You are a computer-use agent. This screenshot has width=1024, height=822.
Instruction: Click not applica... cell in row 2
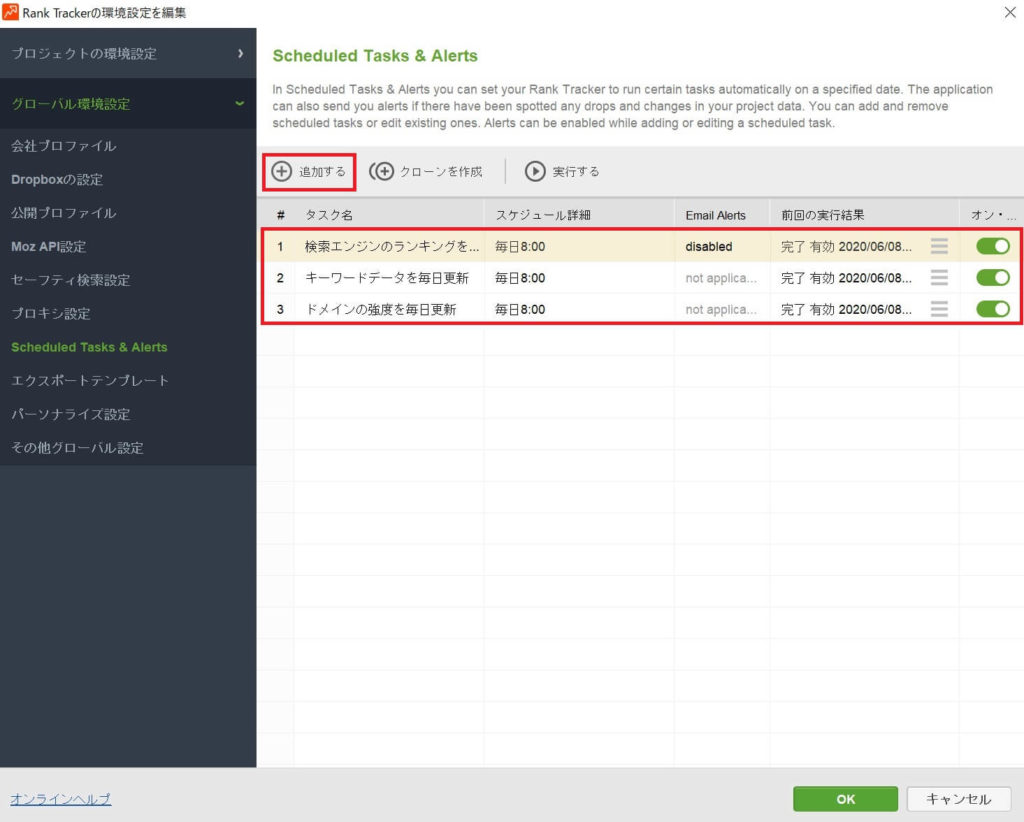[x=721, y=277]
